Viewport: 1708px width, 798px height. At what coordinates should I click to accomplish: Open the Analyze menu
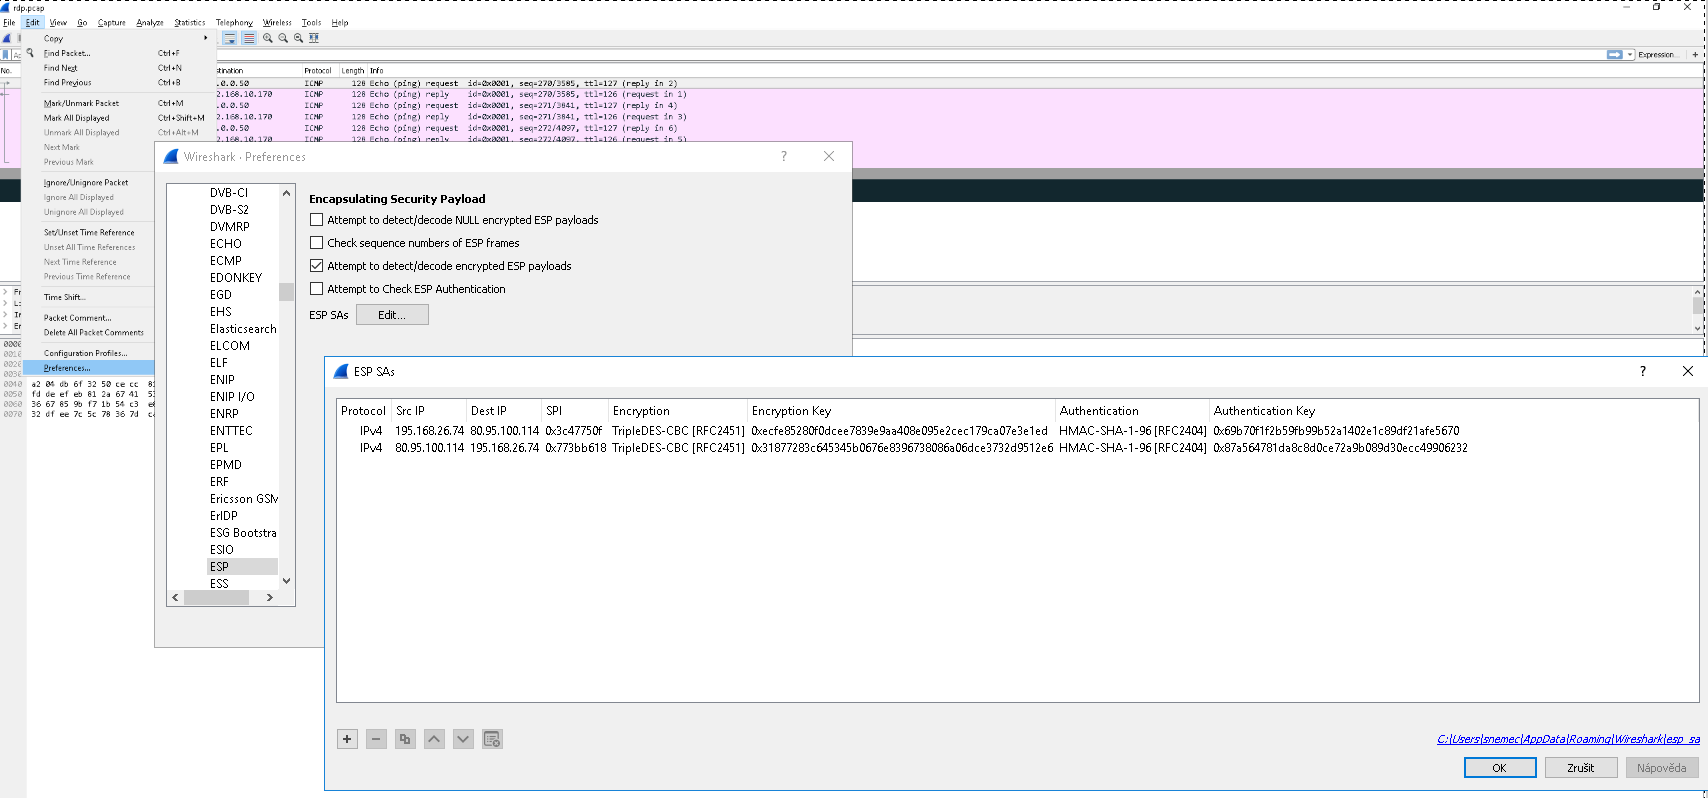coord(150,22)
